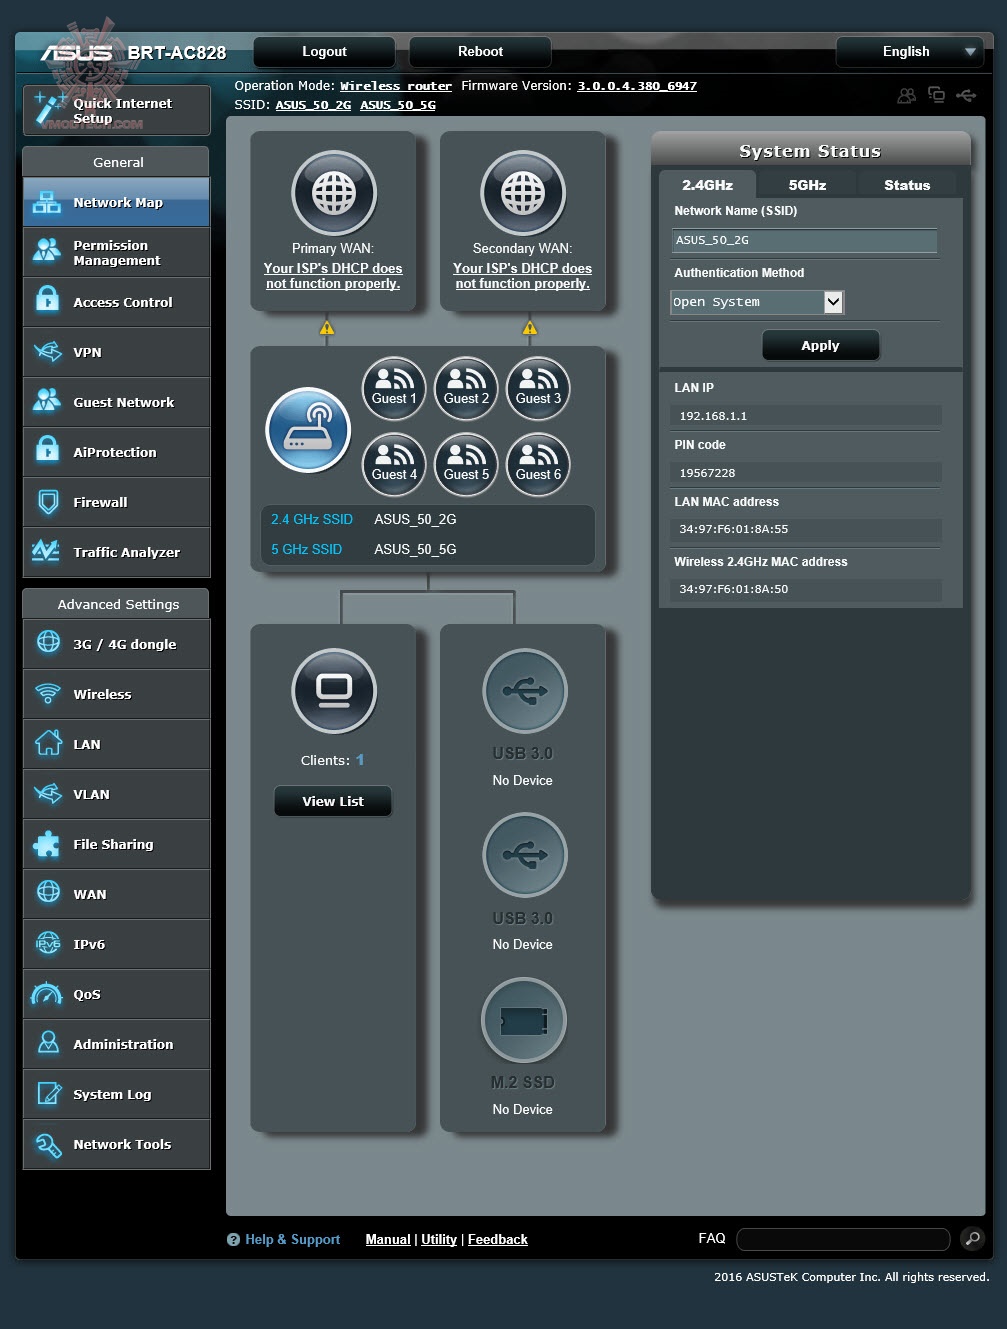Open the Utility link
Image resolution: width=1007 pixels, height=1329 pixels.
pos(439,1239)
